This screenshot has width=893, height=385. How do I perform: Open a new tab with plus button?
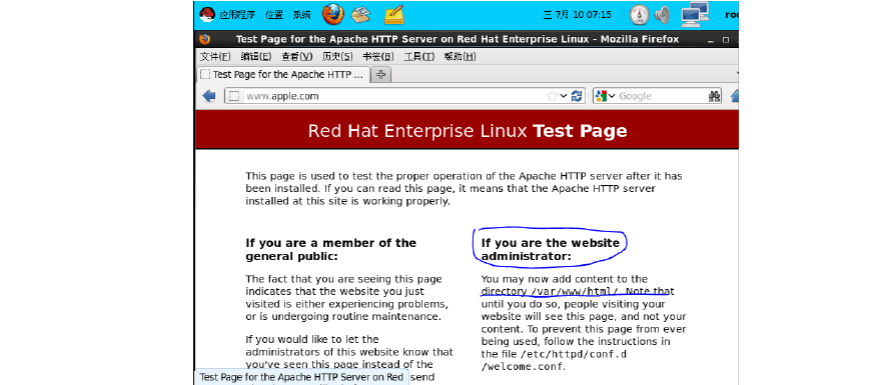(381, 75)
